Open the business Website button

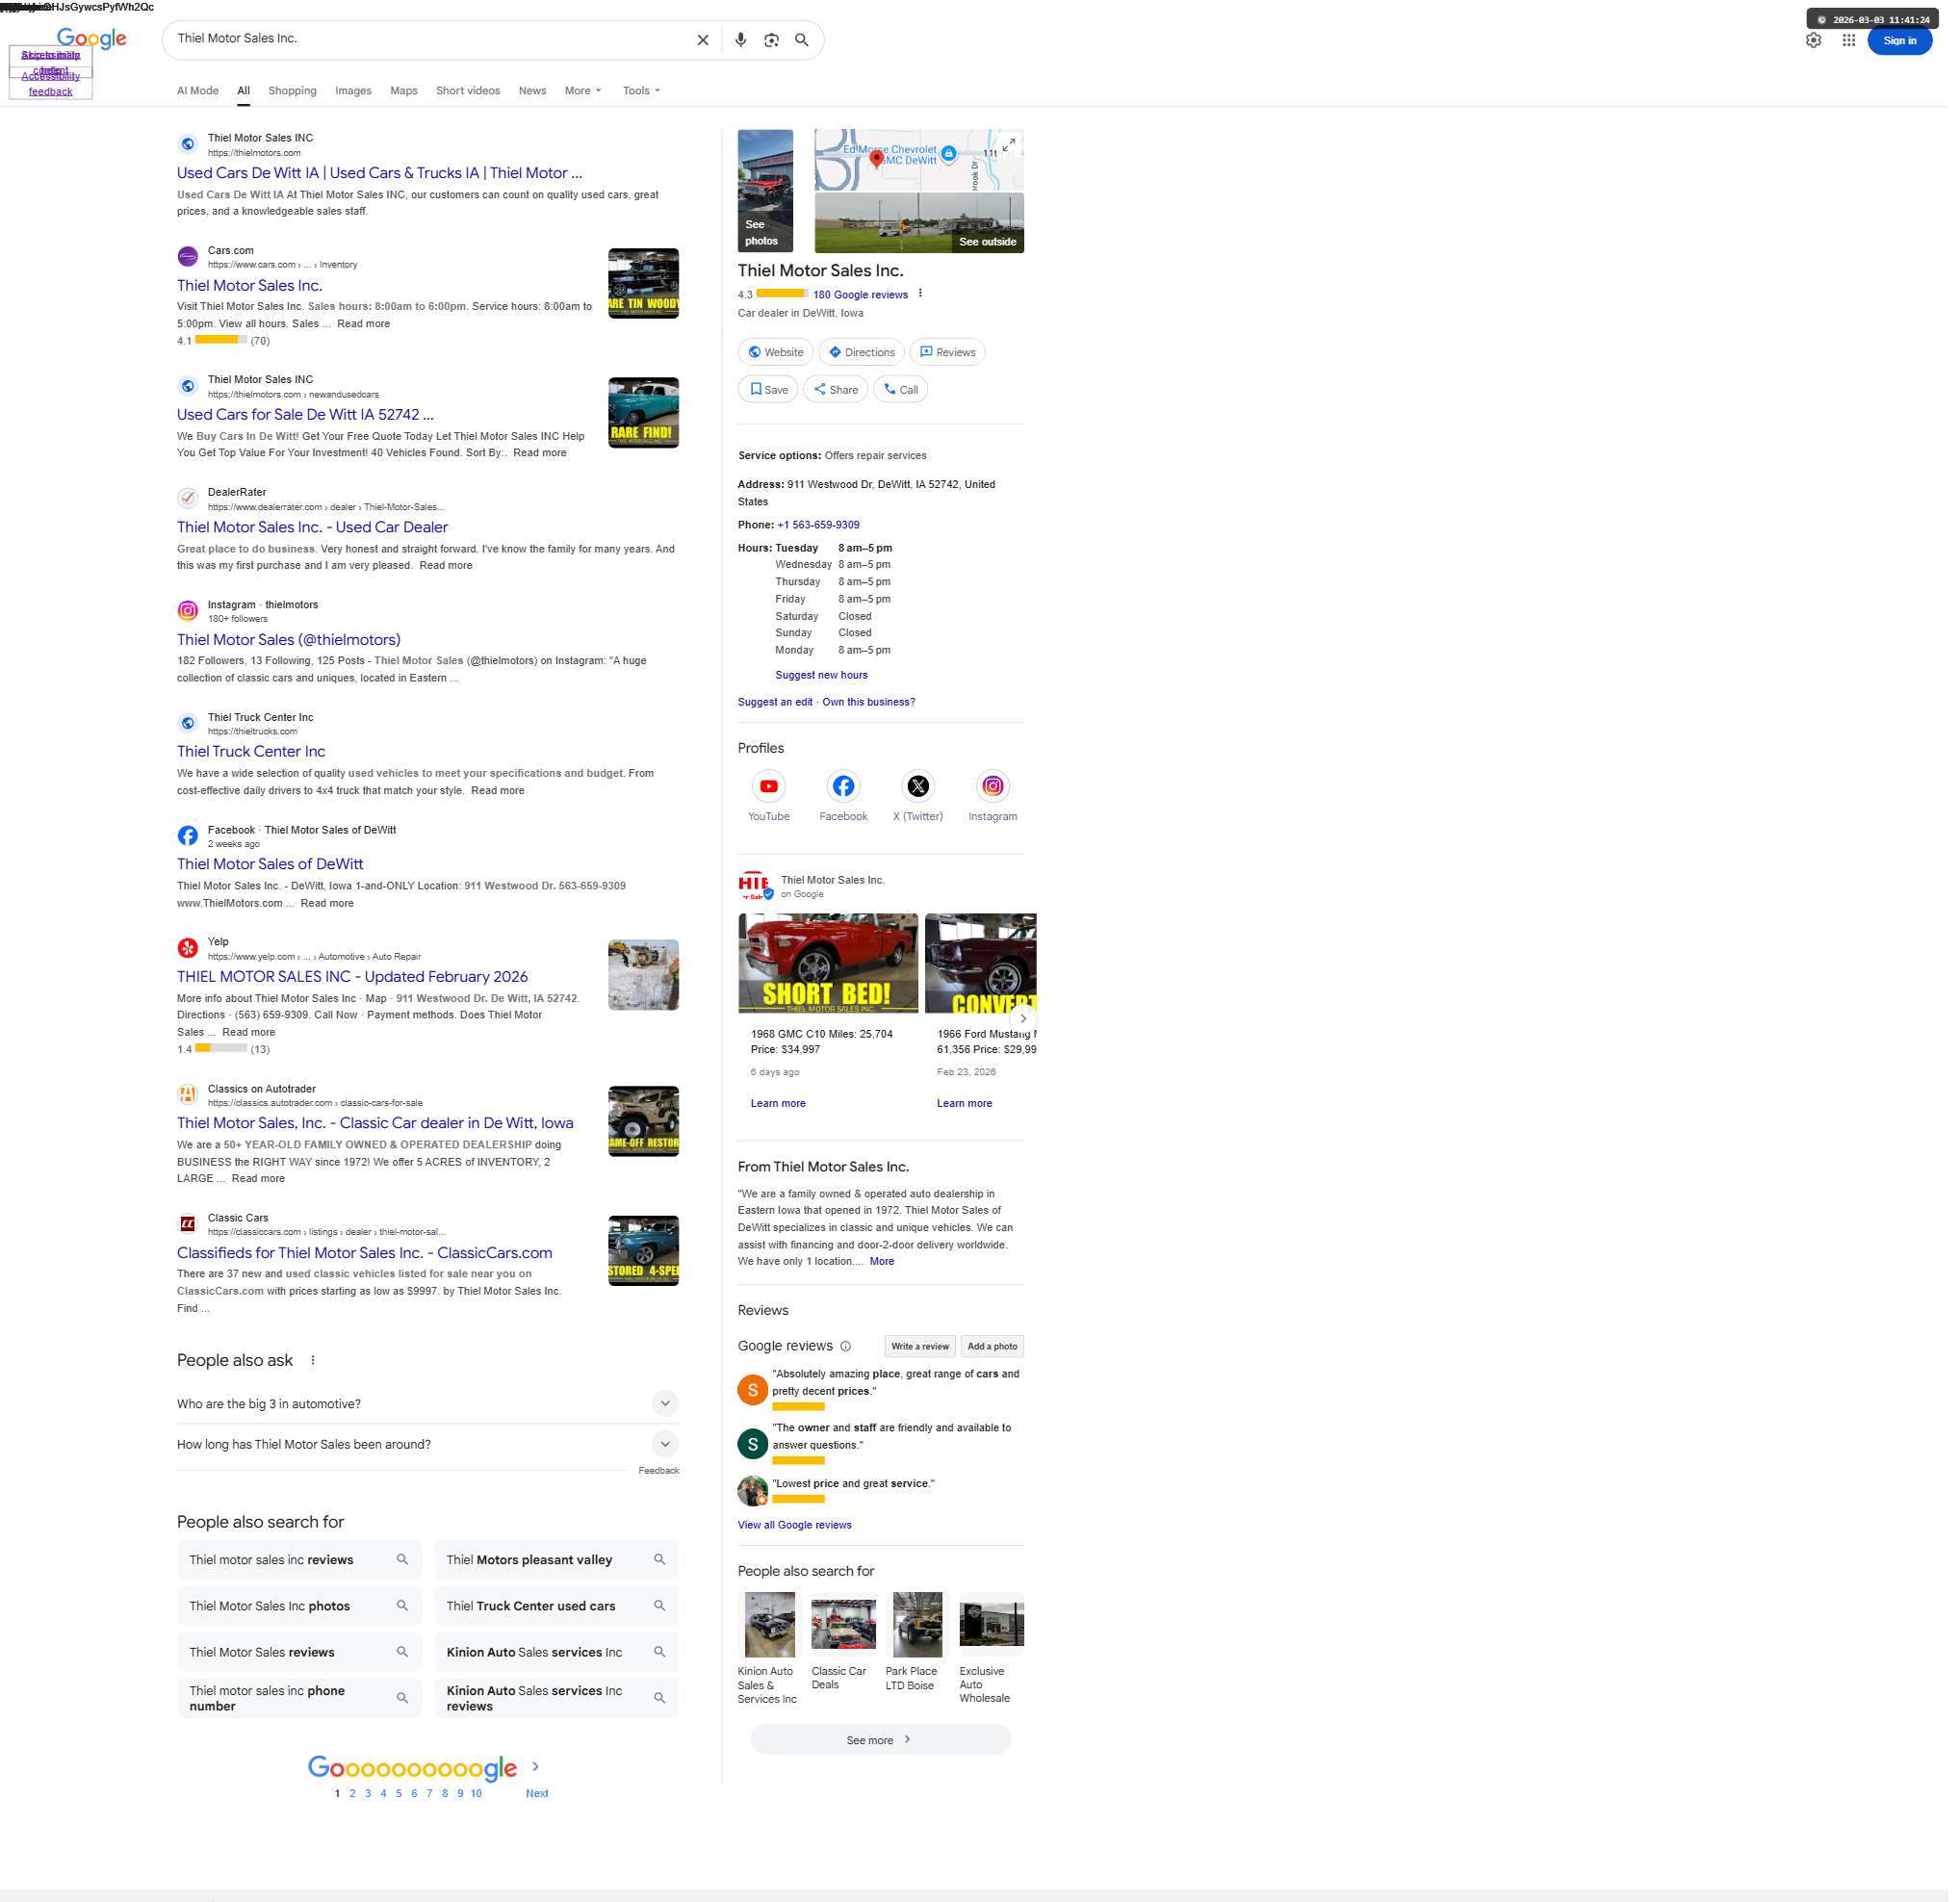tap(775, 352)
